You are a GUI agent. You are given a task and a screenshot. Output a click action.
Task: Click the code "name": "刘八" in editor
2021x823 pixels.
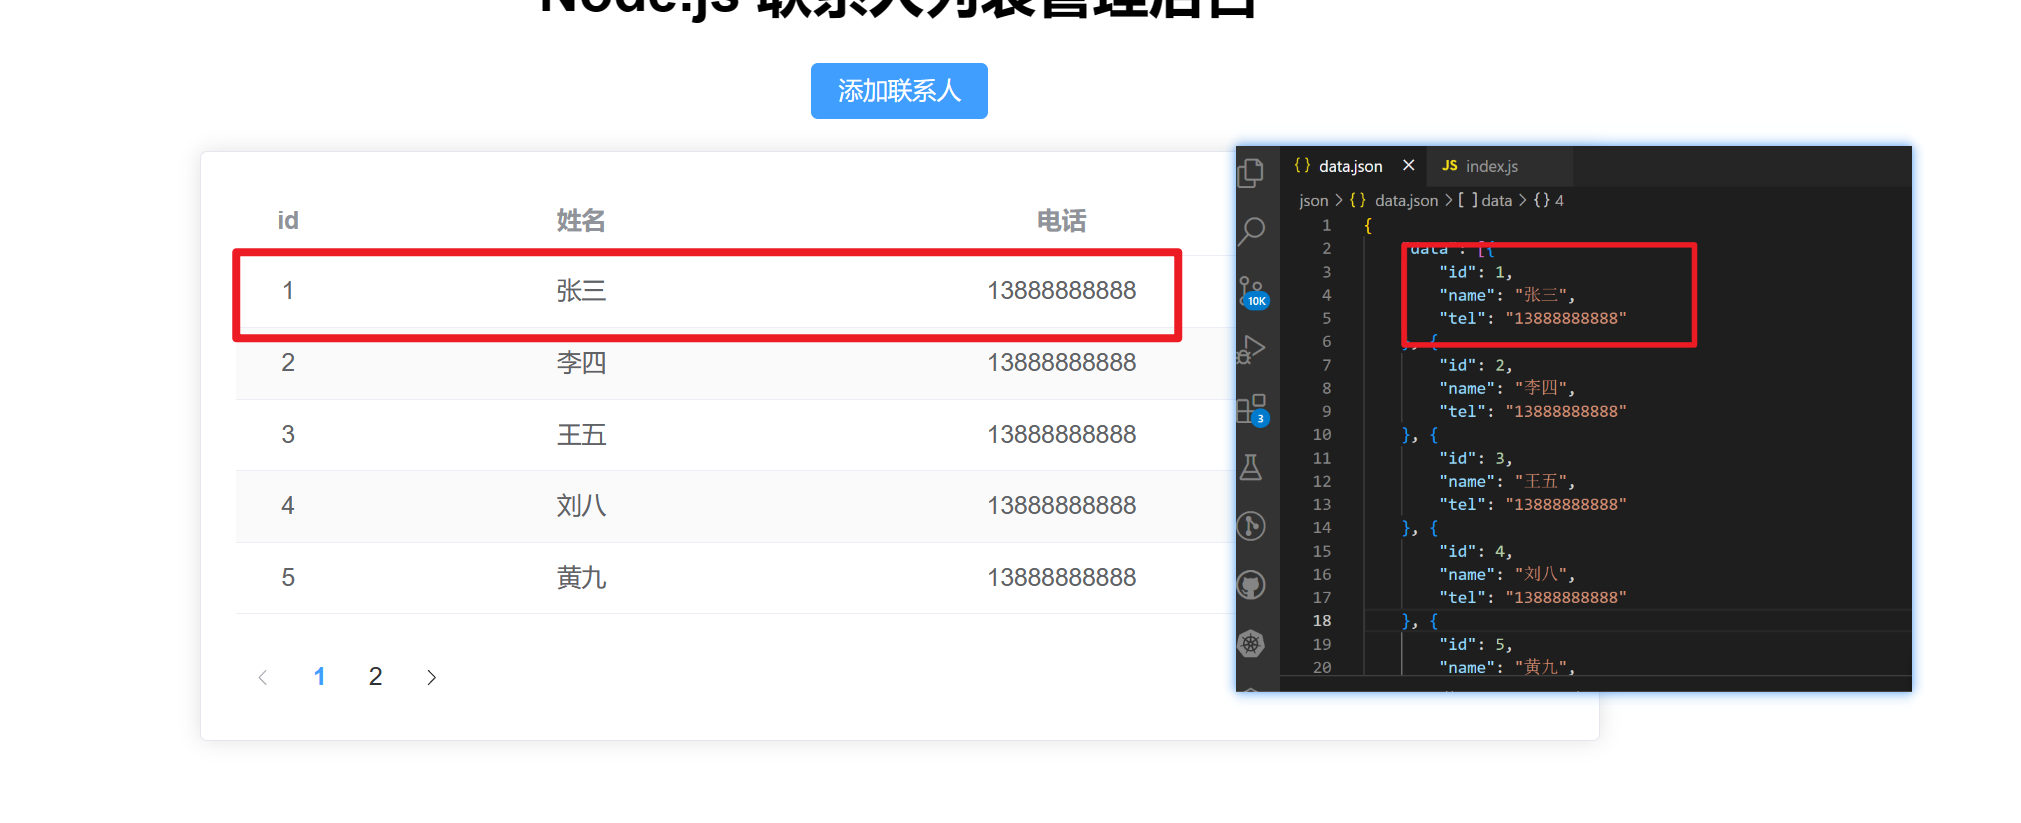point(1506,574)
